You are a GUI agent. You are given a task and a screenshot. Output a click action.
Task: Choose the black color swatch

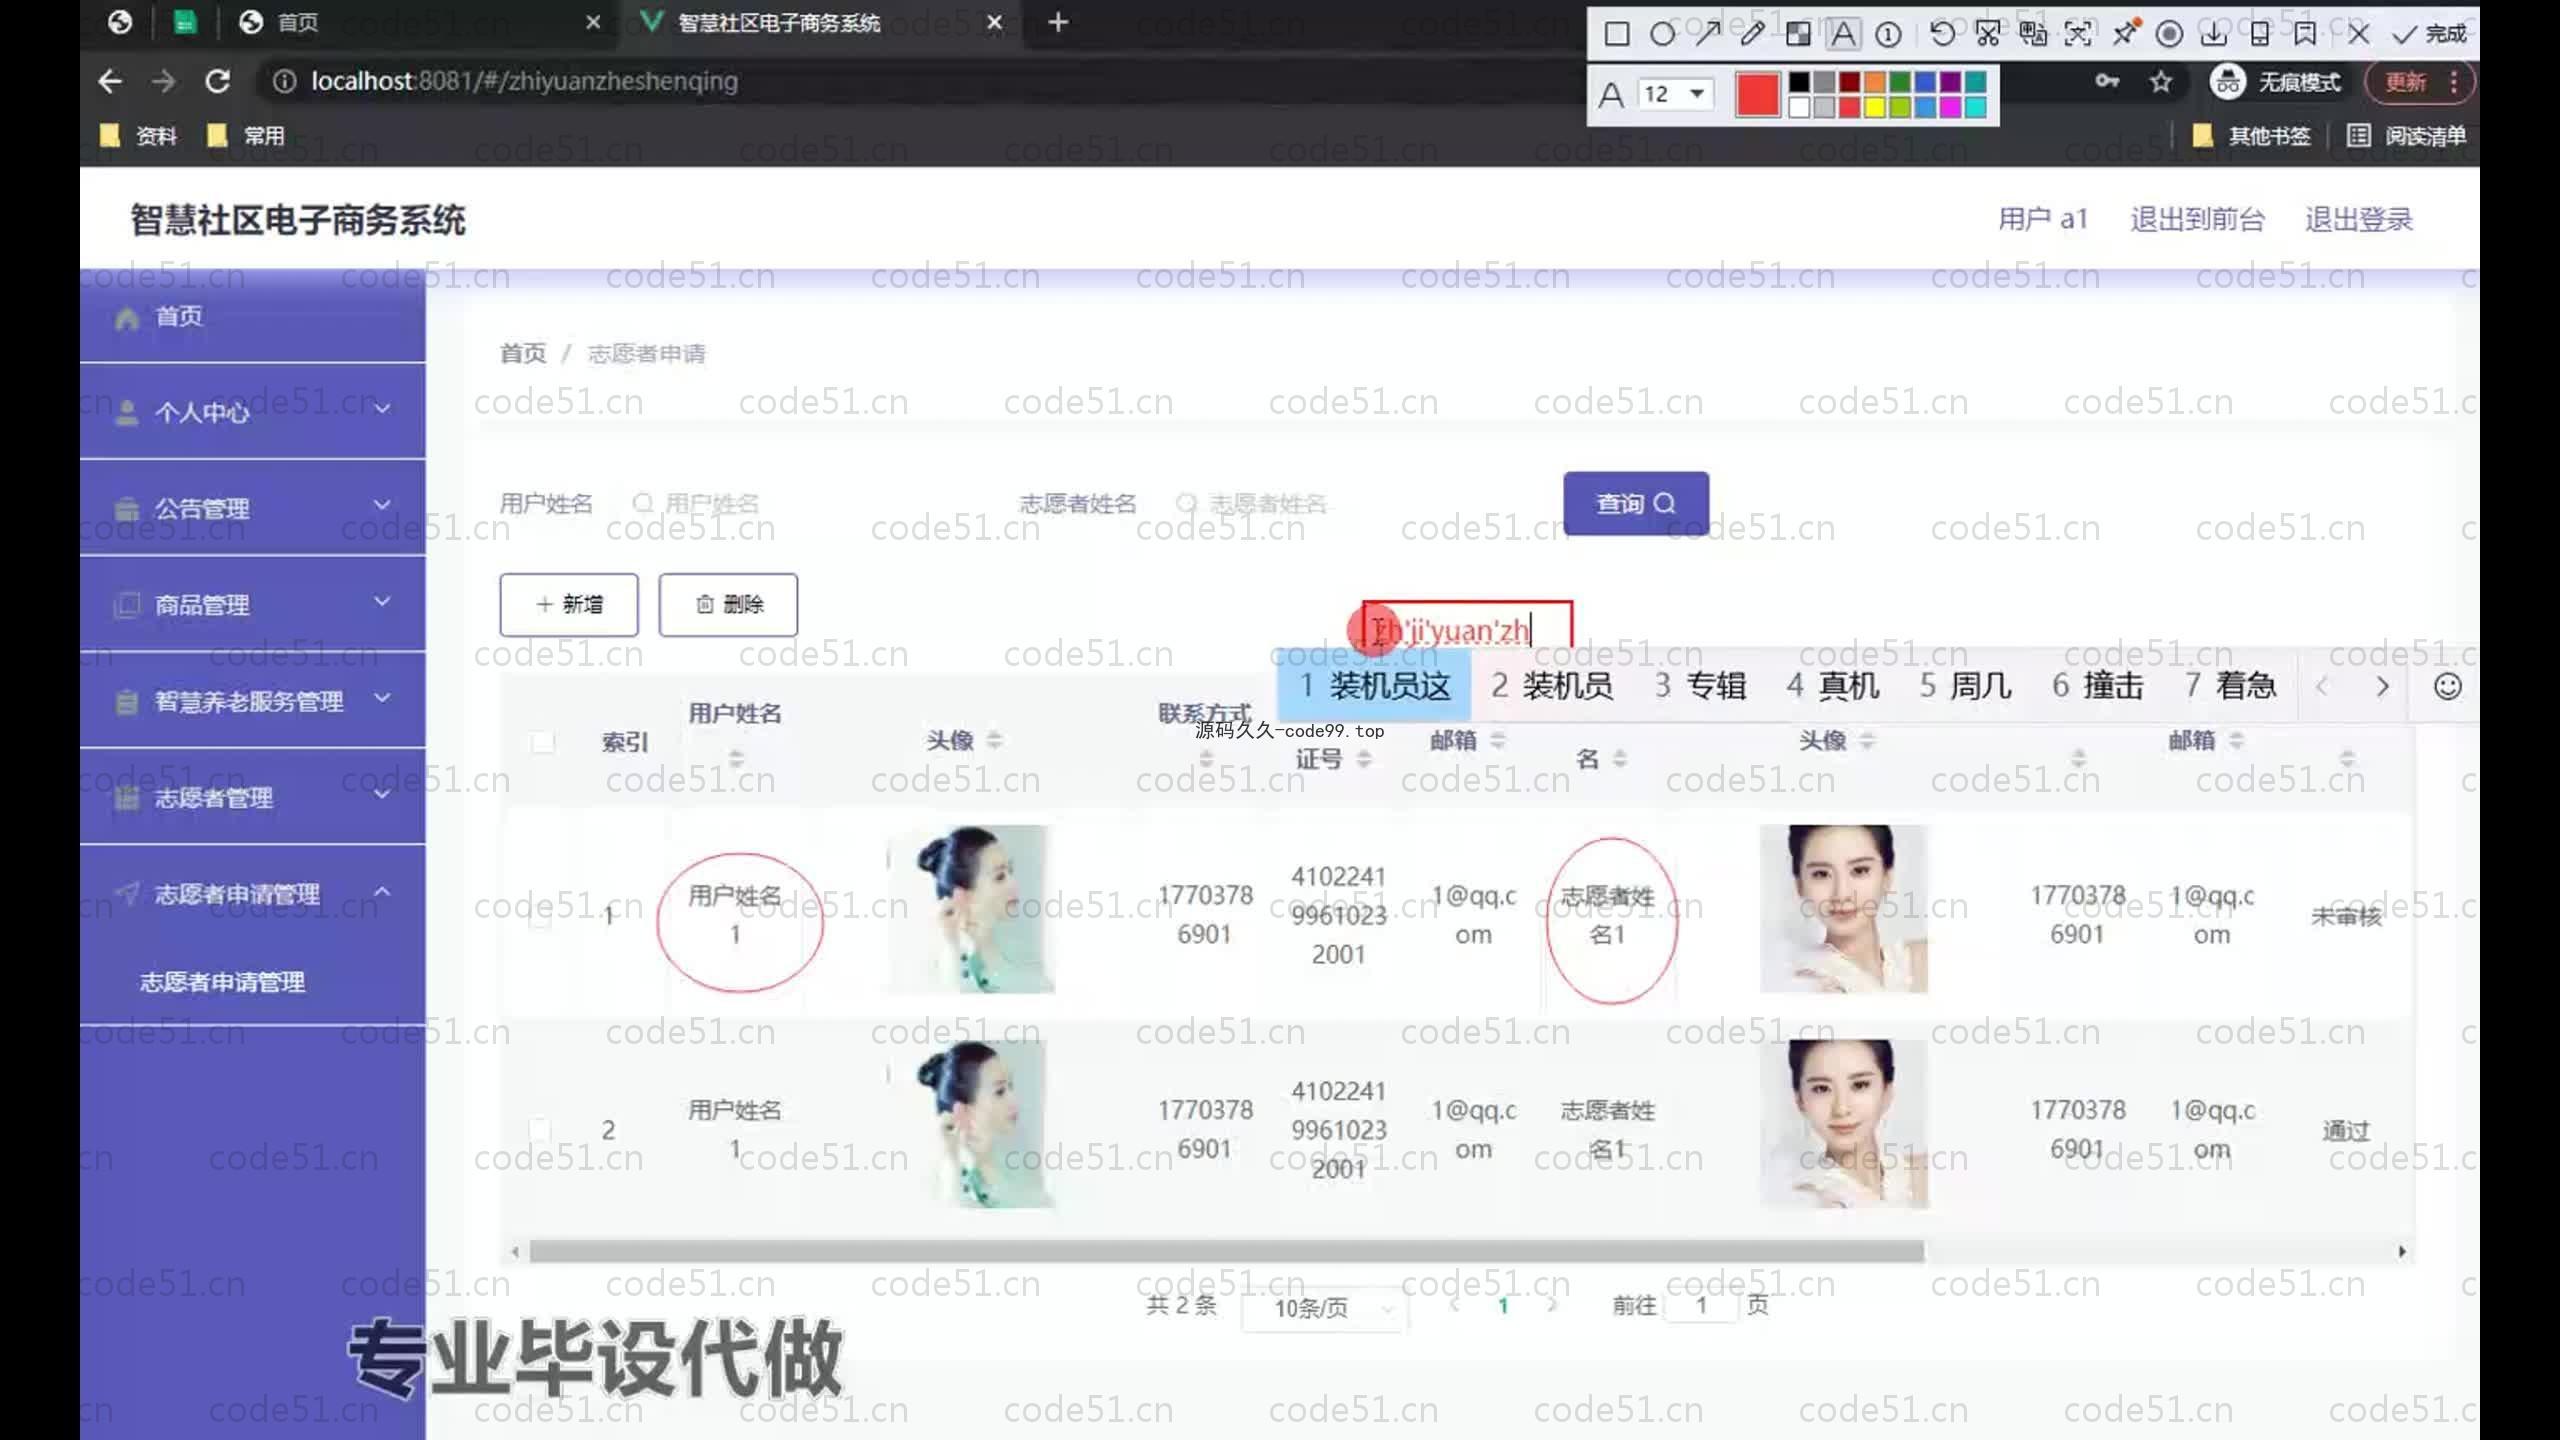1799,83
